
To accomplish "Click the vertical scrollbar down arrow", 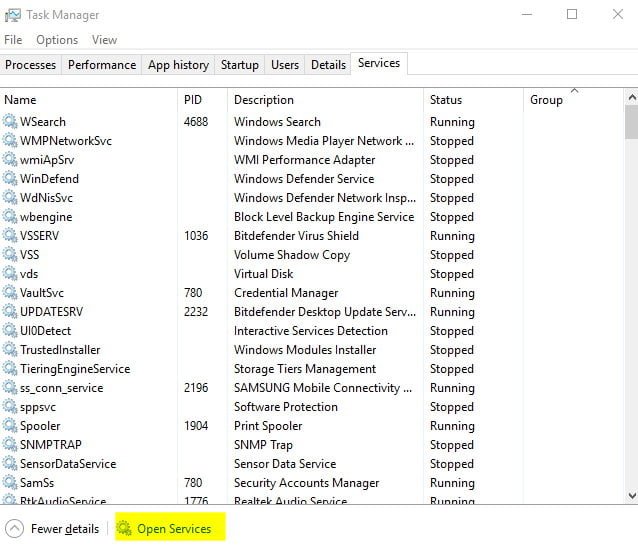I will click(x=631, y=496).
